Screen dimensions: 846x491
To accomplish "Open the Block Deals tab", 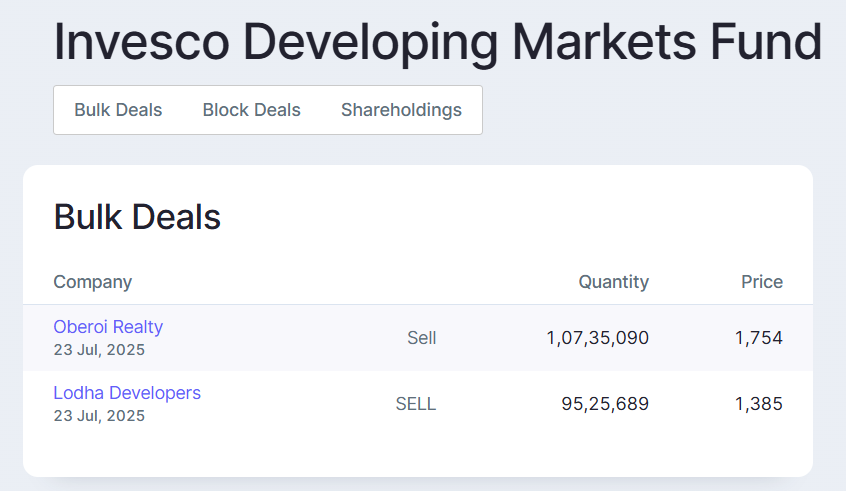I will click(251, 110).
